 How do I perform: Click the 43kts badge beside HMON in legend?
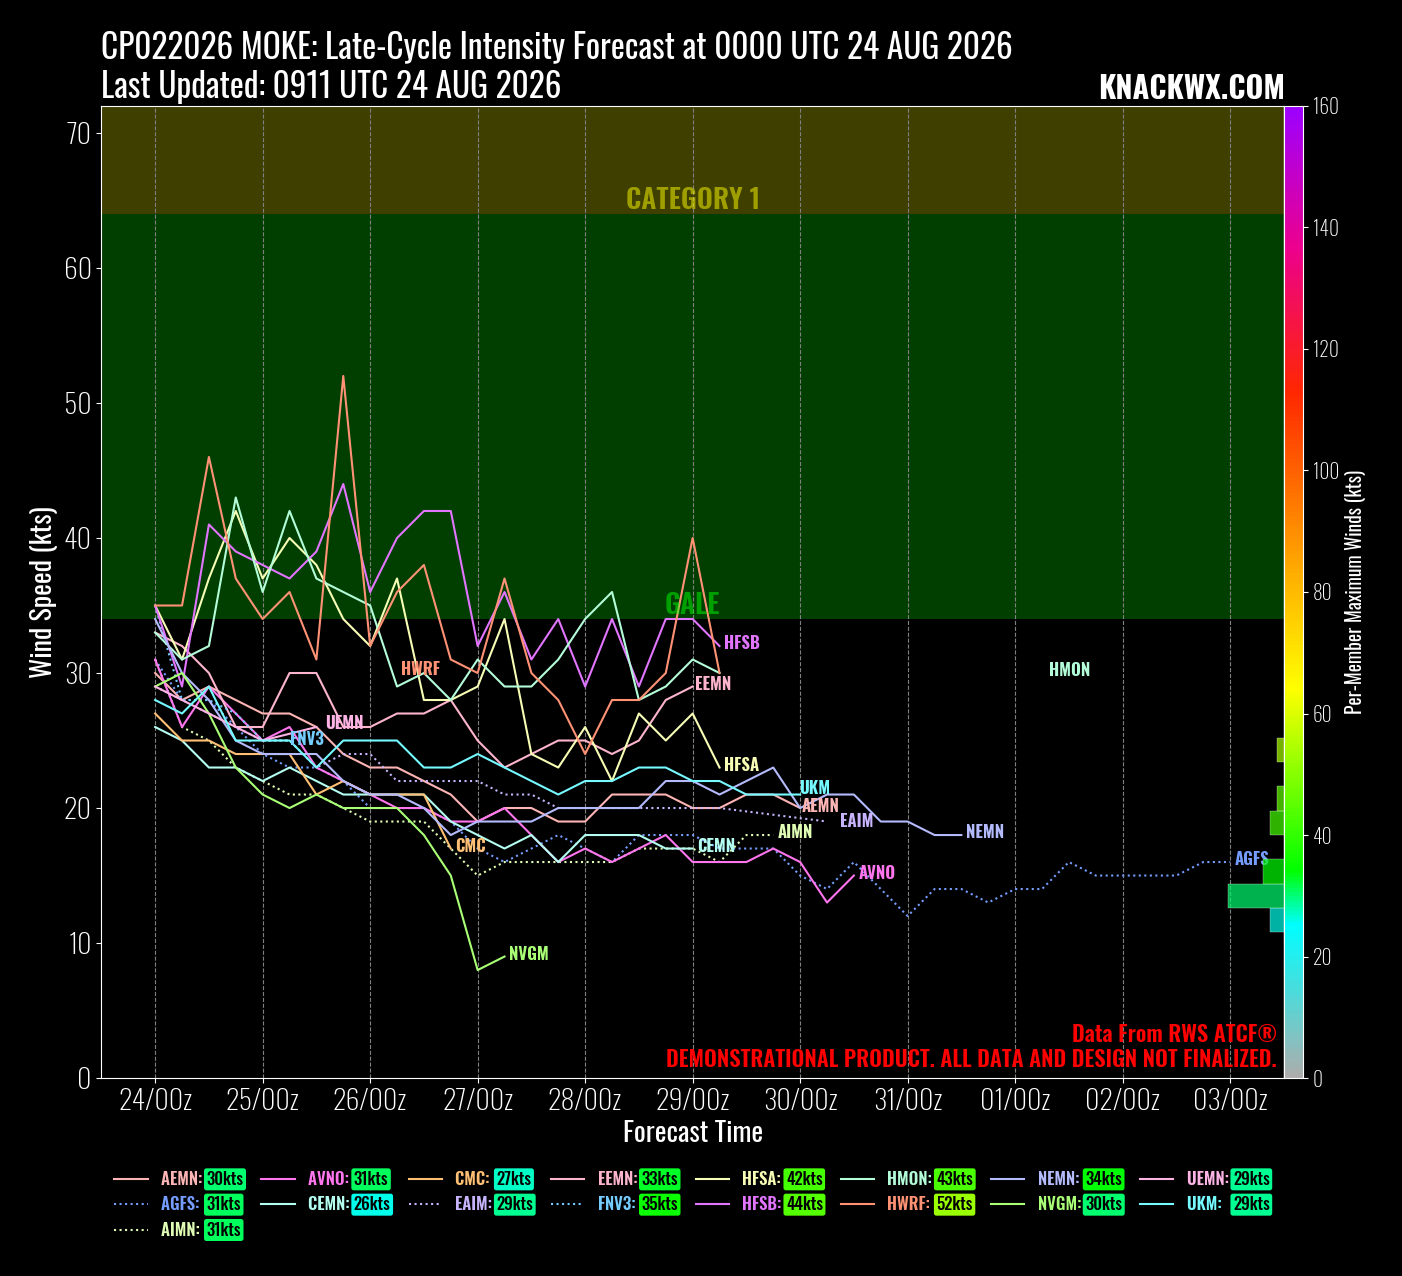[954, 1179]
